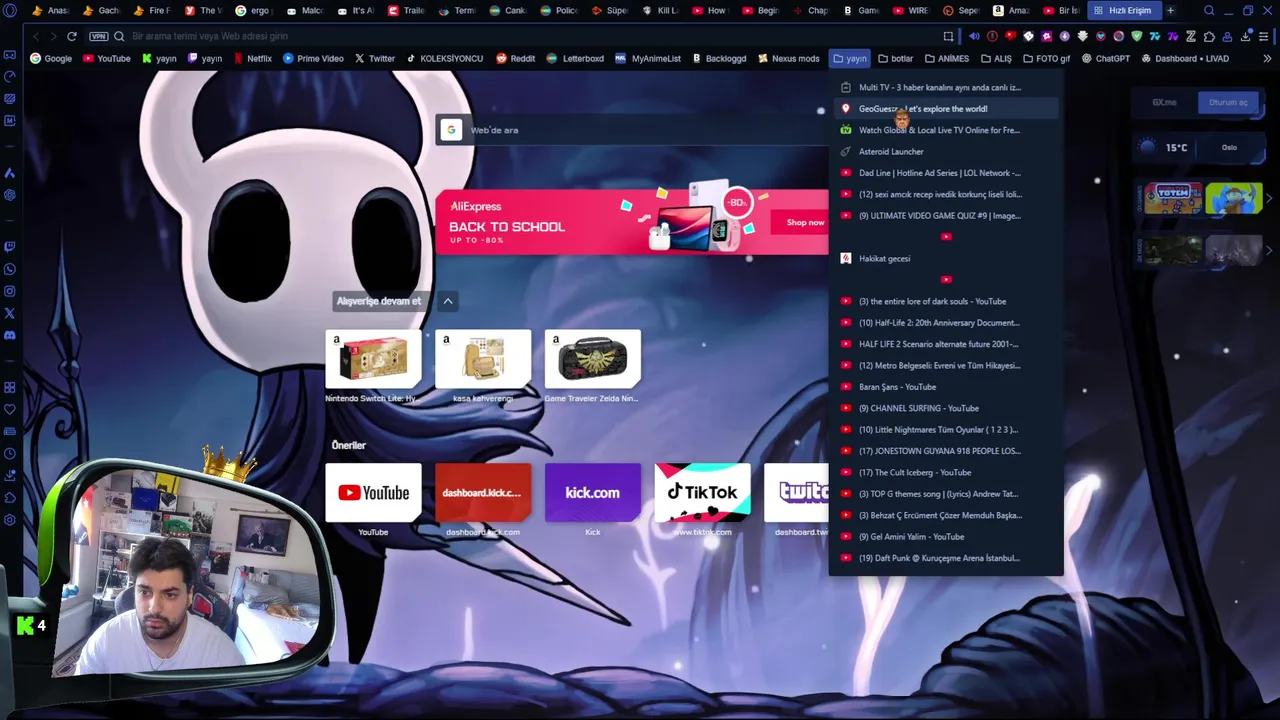Open Discord in the sidebar
The image size is (1280, 720).
(10, 335)
